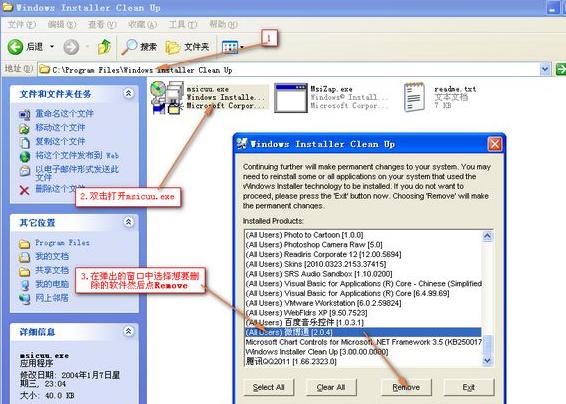Select SRS Audio Sandbox [1.10.0200] entry

[363, 274]
